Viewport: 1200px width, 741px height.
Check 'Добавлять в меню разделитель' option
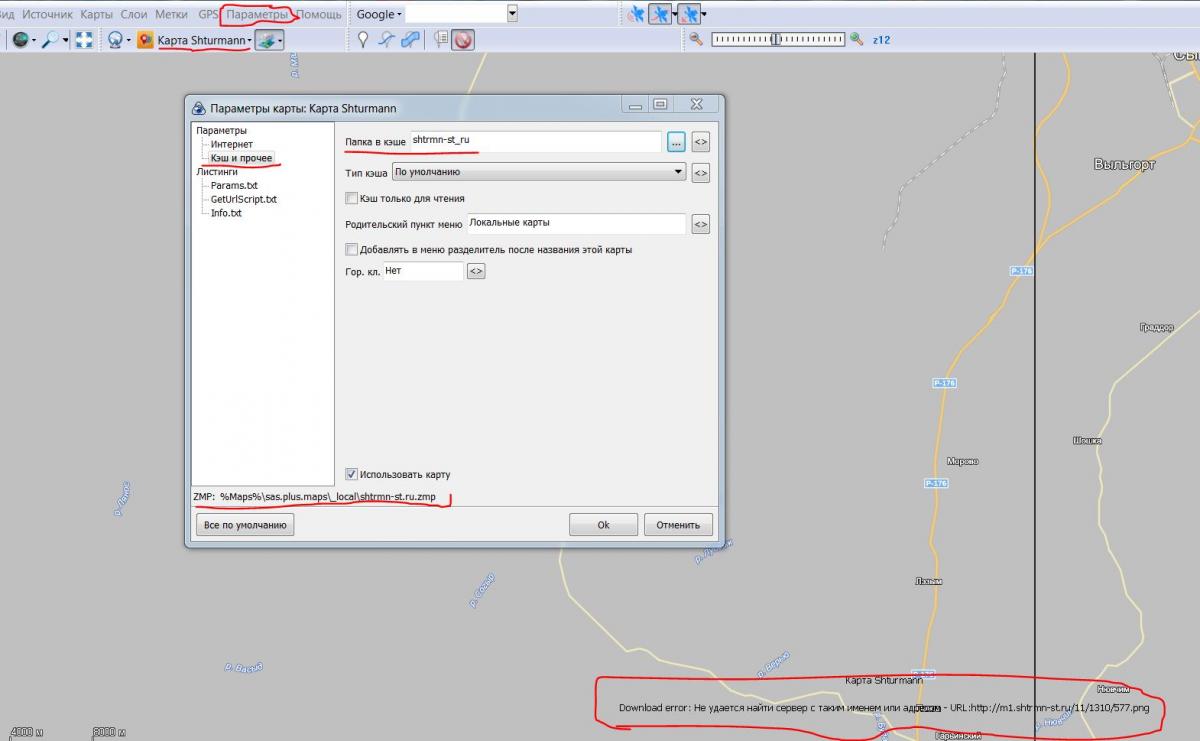[351, 249]
